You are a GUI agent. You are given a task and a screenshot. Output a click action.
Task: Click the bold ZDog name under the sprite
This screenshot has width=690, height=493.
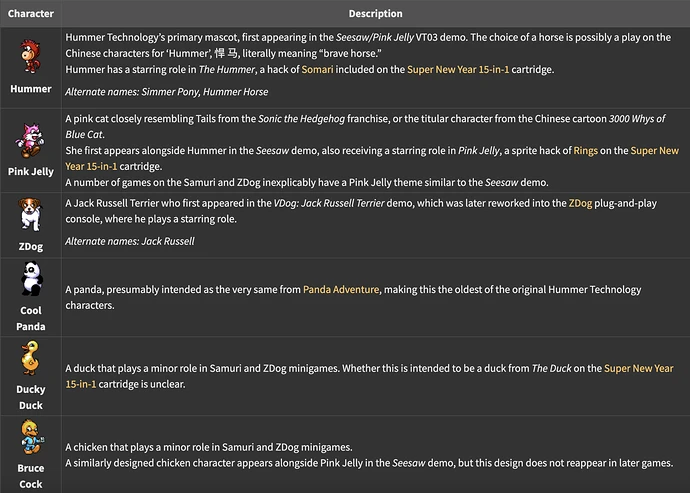coord(30,246)
